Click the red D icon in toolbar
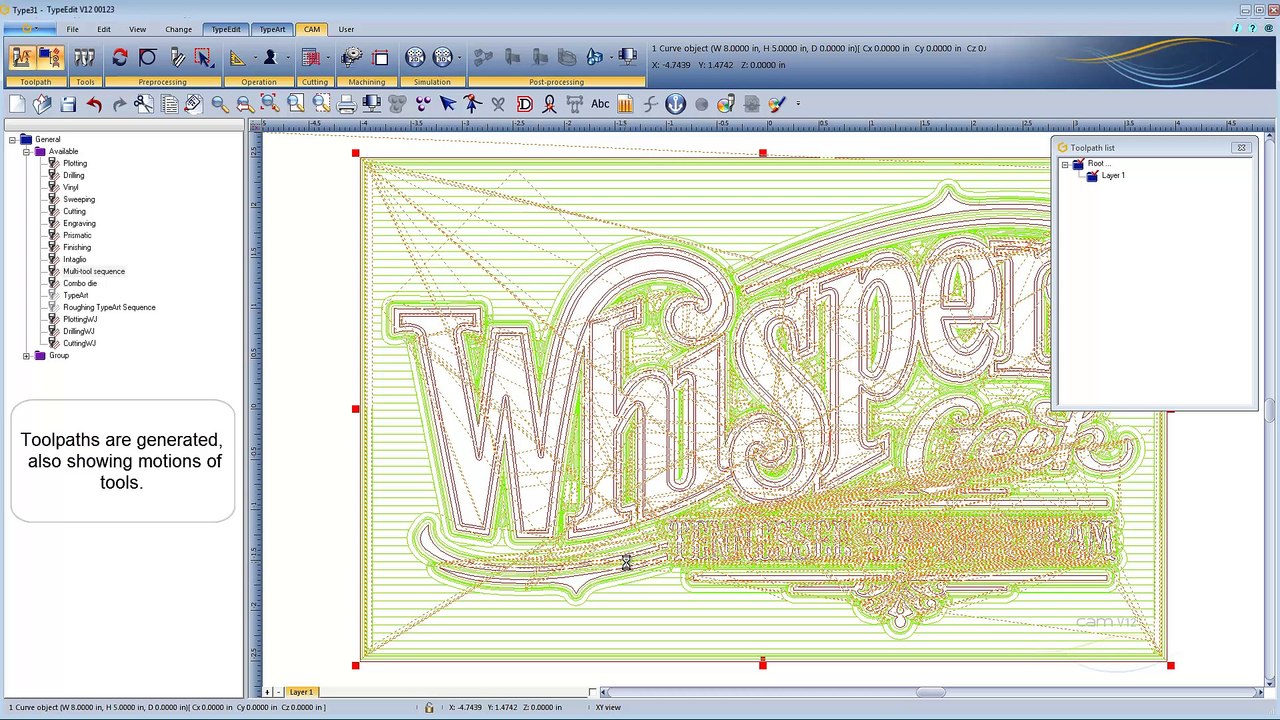This screenshot has height=720, width=1280. point(524,104)
